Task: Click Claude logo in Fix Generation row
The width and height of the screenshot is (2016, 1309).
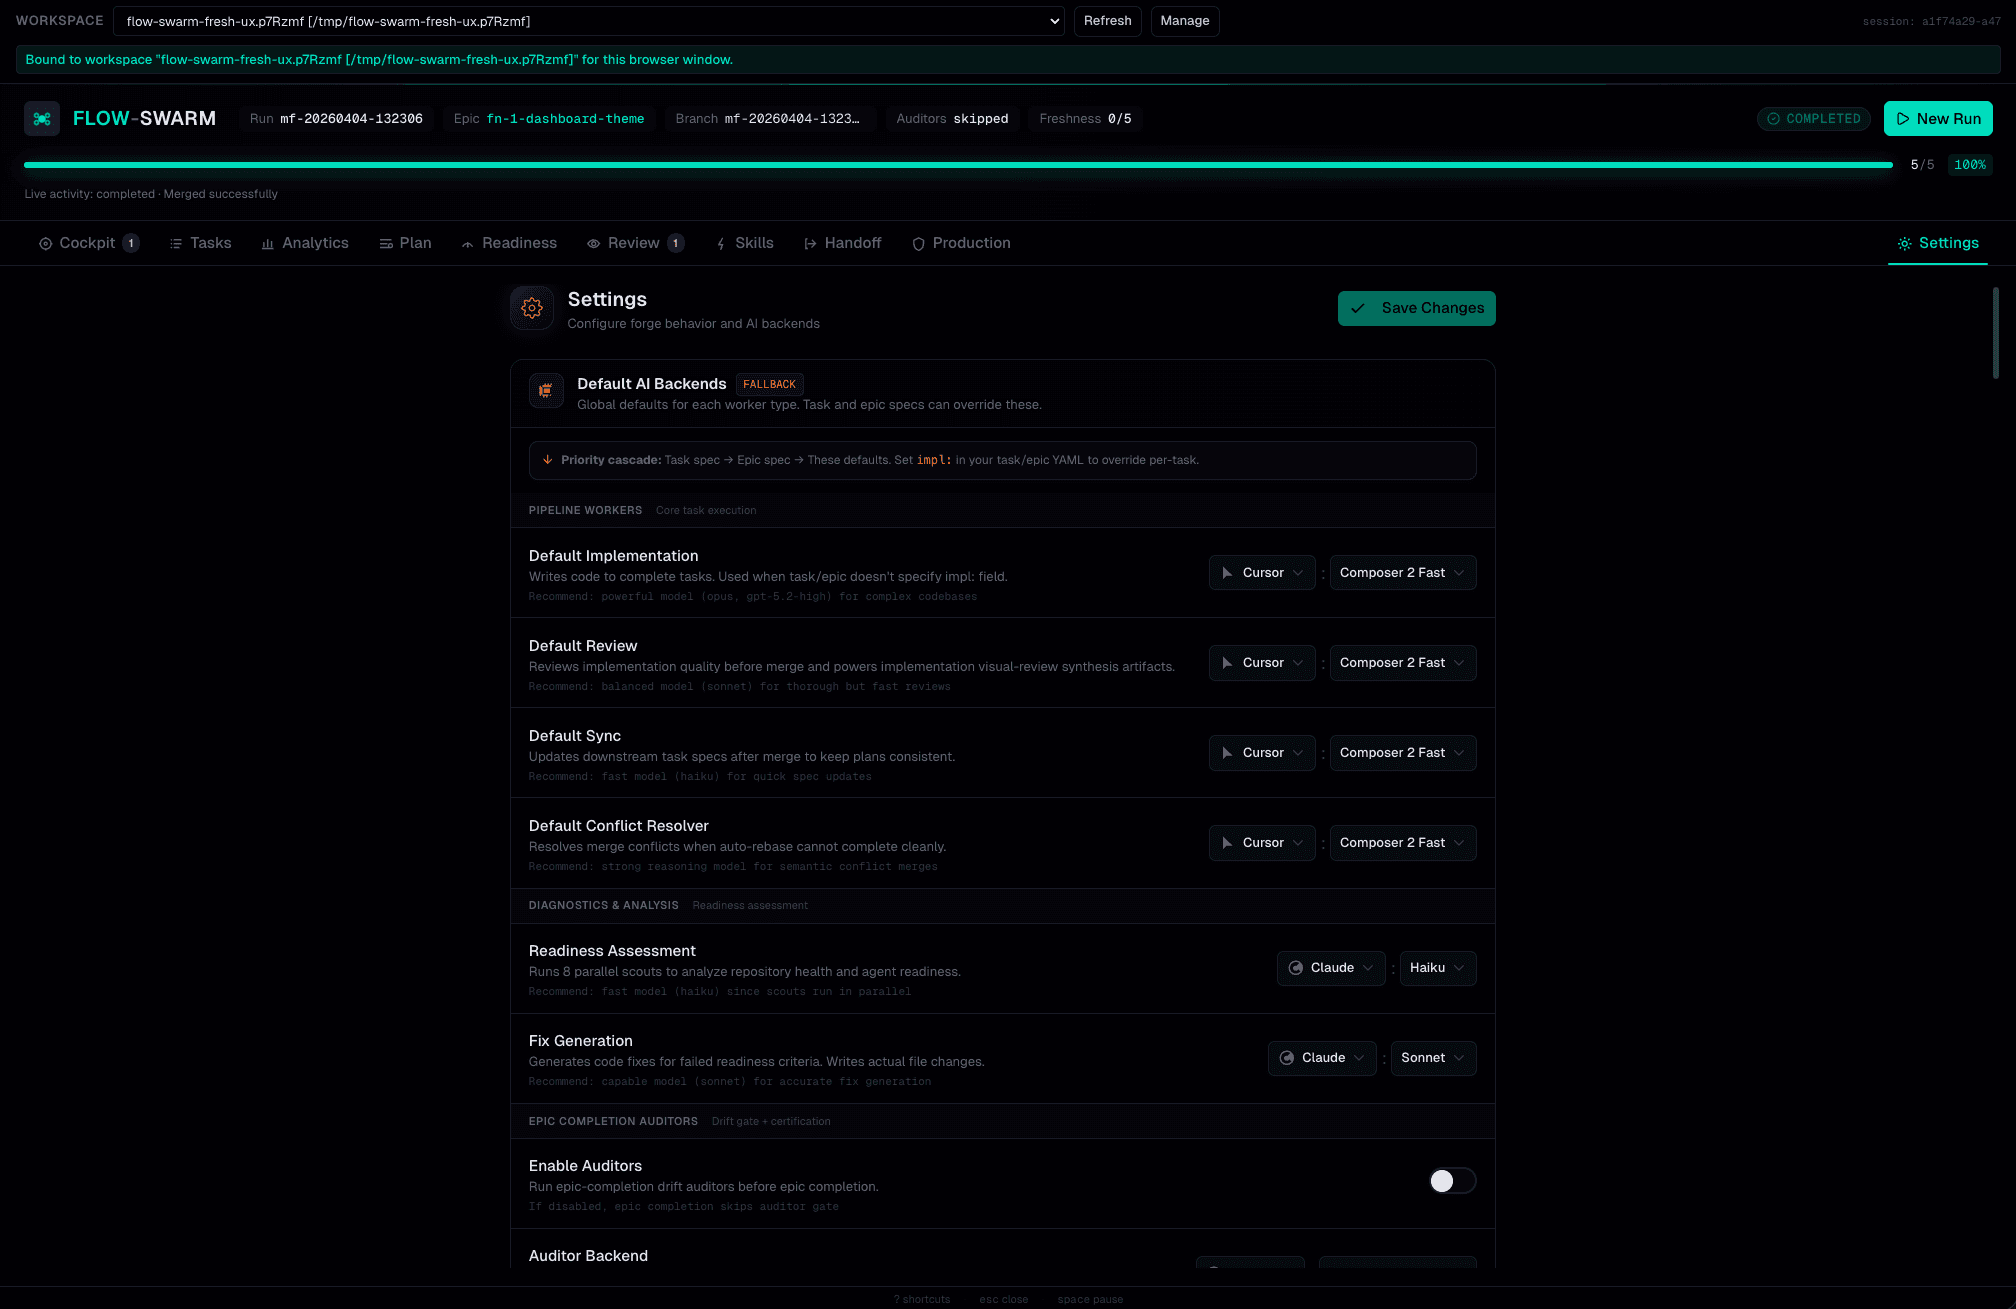Action: (x=1287, y=1058)
